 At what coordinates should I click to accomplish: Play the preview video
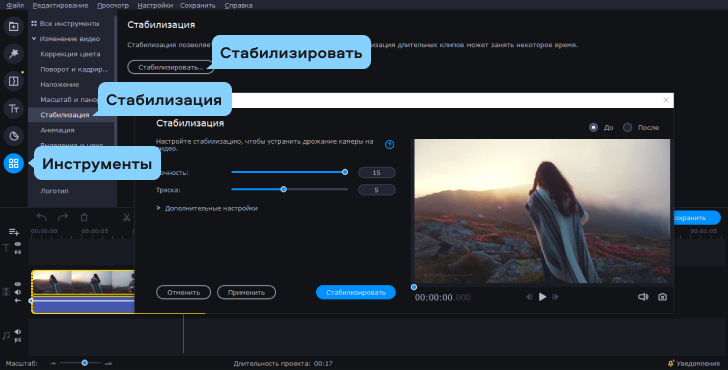tap(542, 297)
